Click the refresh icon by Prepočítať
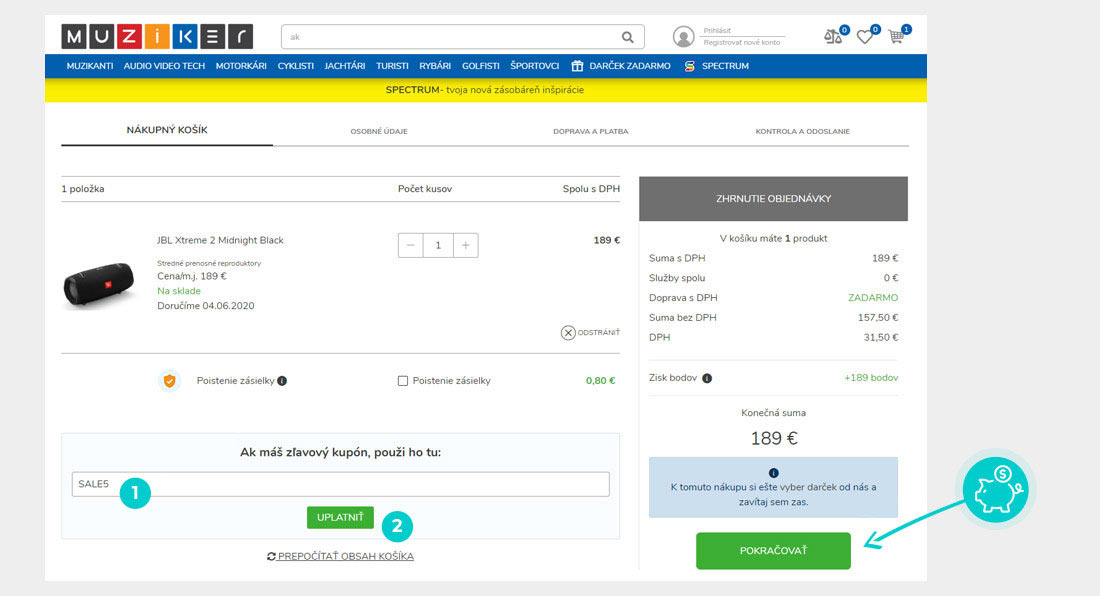This screenshot has width=1100, height=596. pos(271,556)
